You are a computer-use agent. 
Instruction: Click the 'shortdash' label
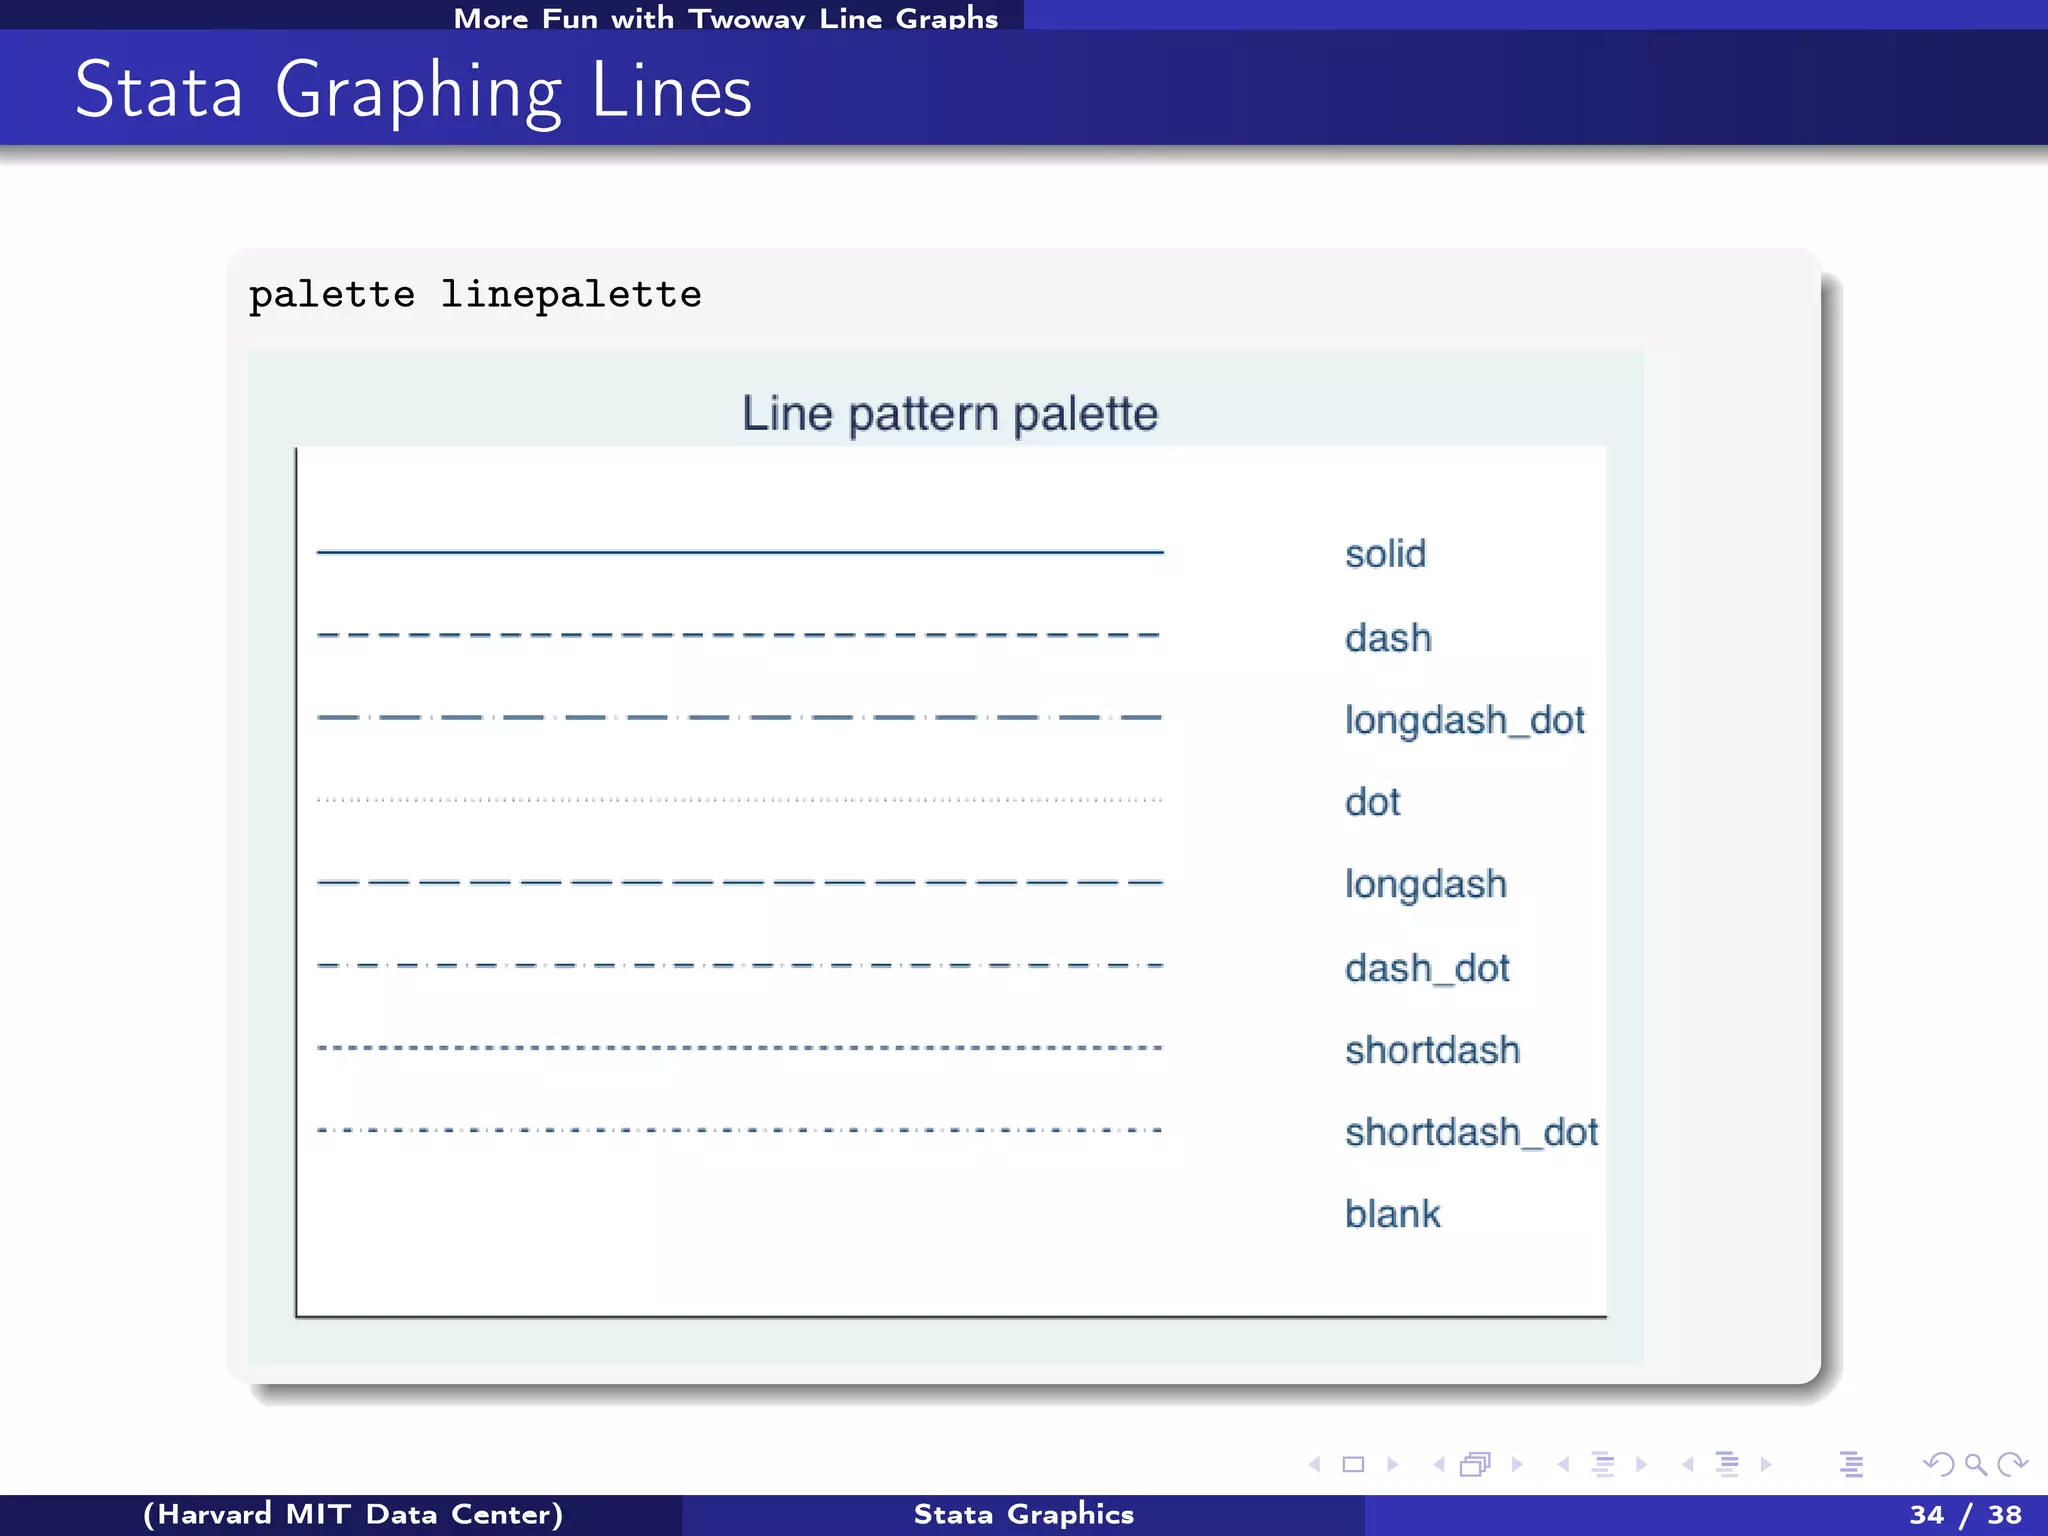pos(1432,1050)
